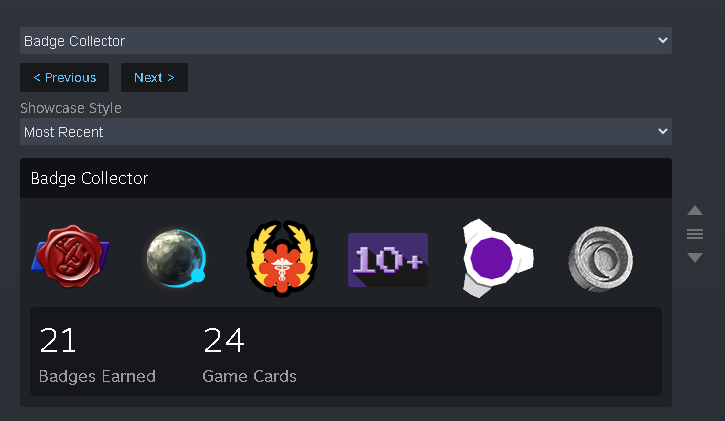Screen dimensions: 725x421
Task: Click the golden laurel medic badge
Action: 282,258
